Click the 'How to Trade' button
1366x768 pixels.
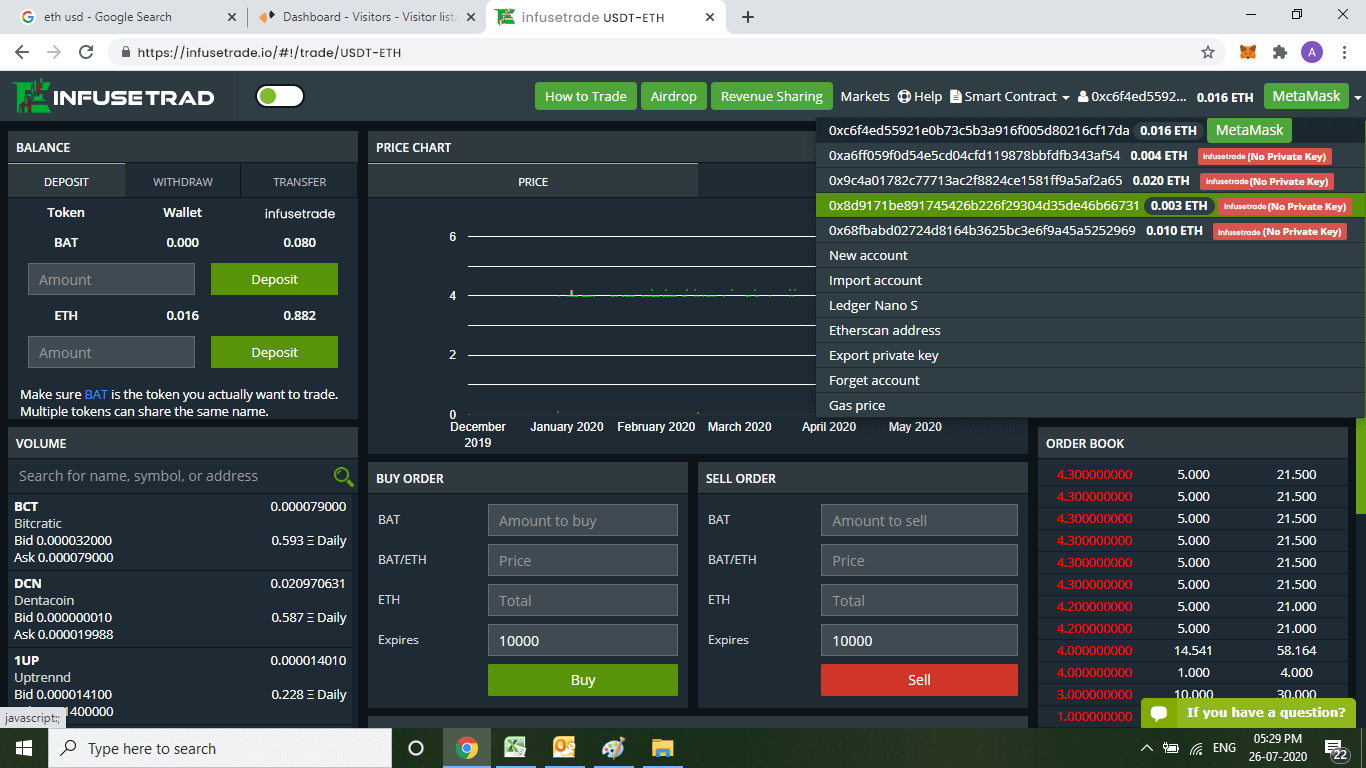tap(586, 96)
